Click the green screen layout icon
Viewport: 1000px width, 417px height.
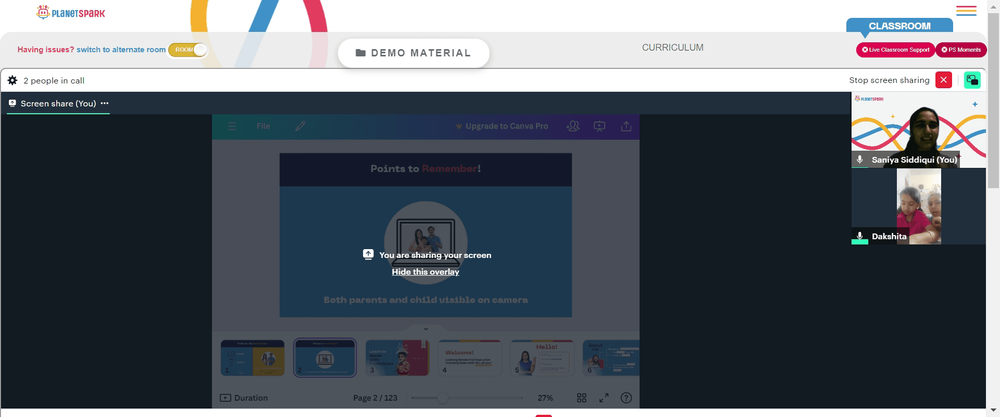coord(972,80)
